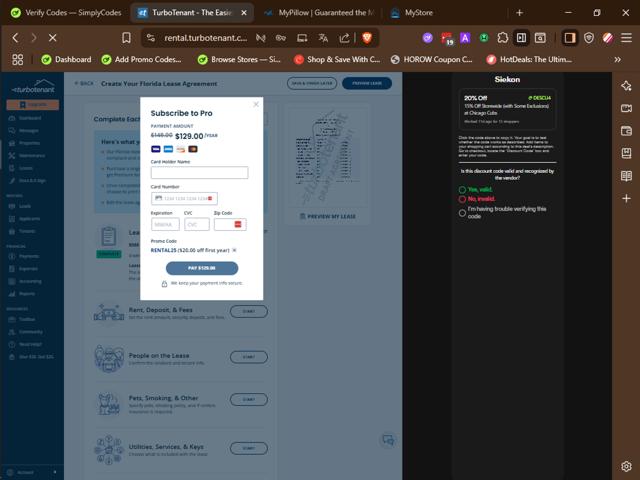
Task: Click the Back link above the lease form
Action: click(84, 83)
